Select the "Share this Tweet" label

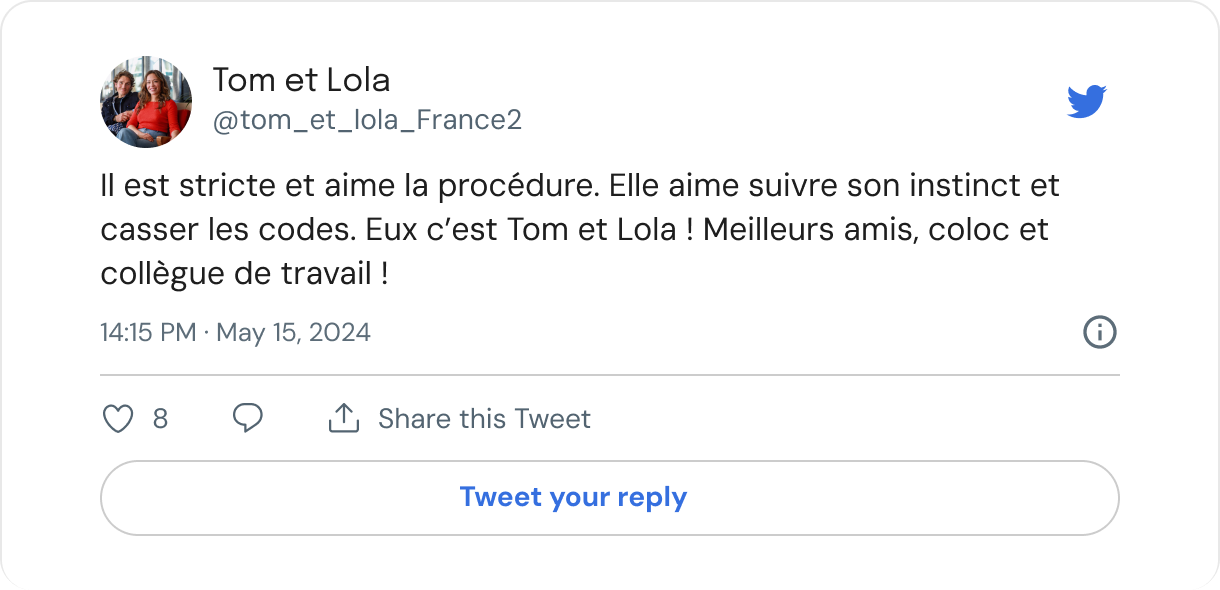tap(484, 418)
